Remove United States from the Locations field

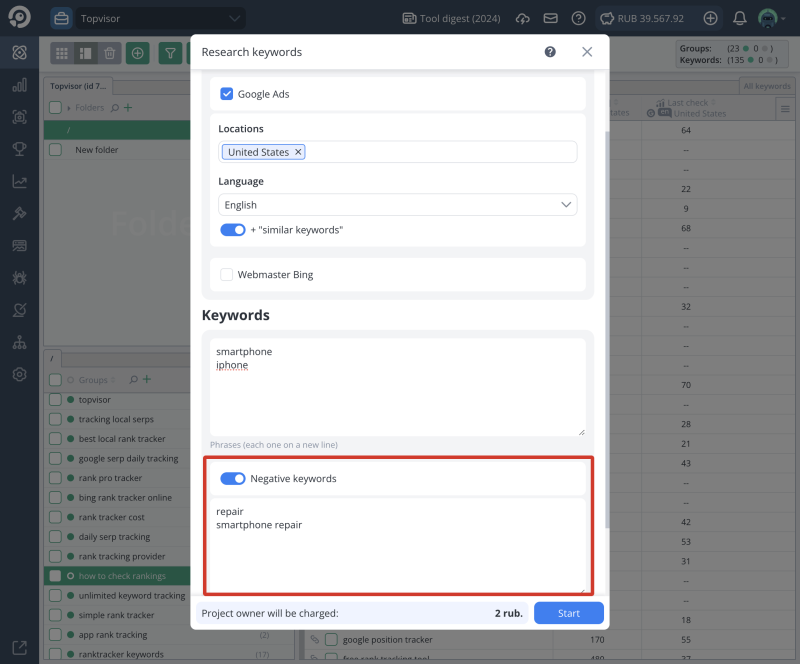pyautogui.click(x=298, y=151)
